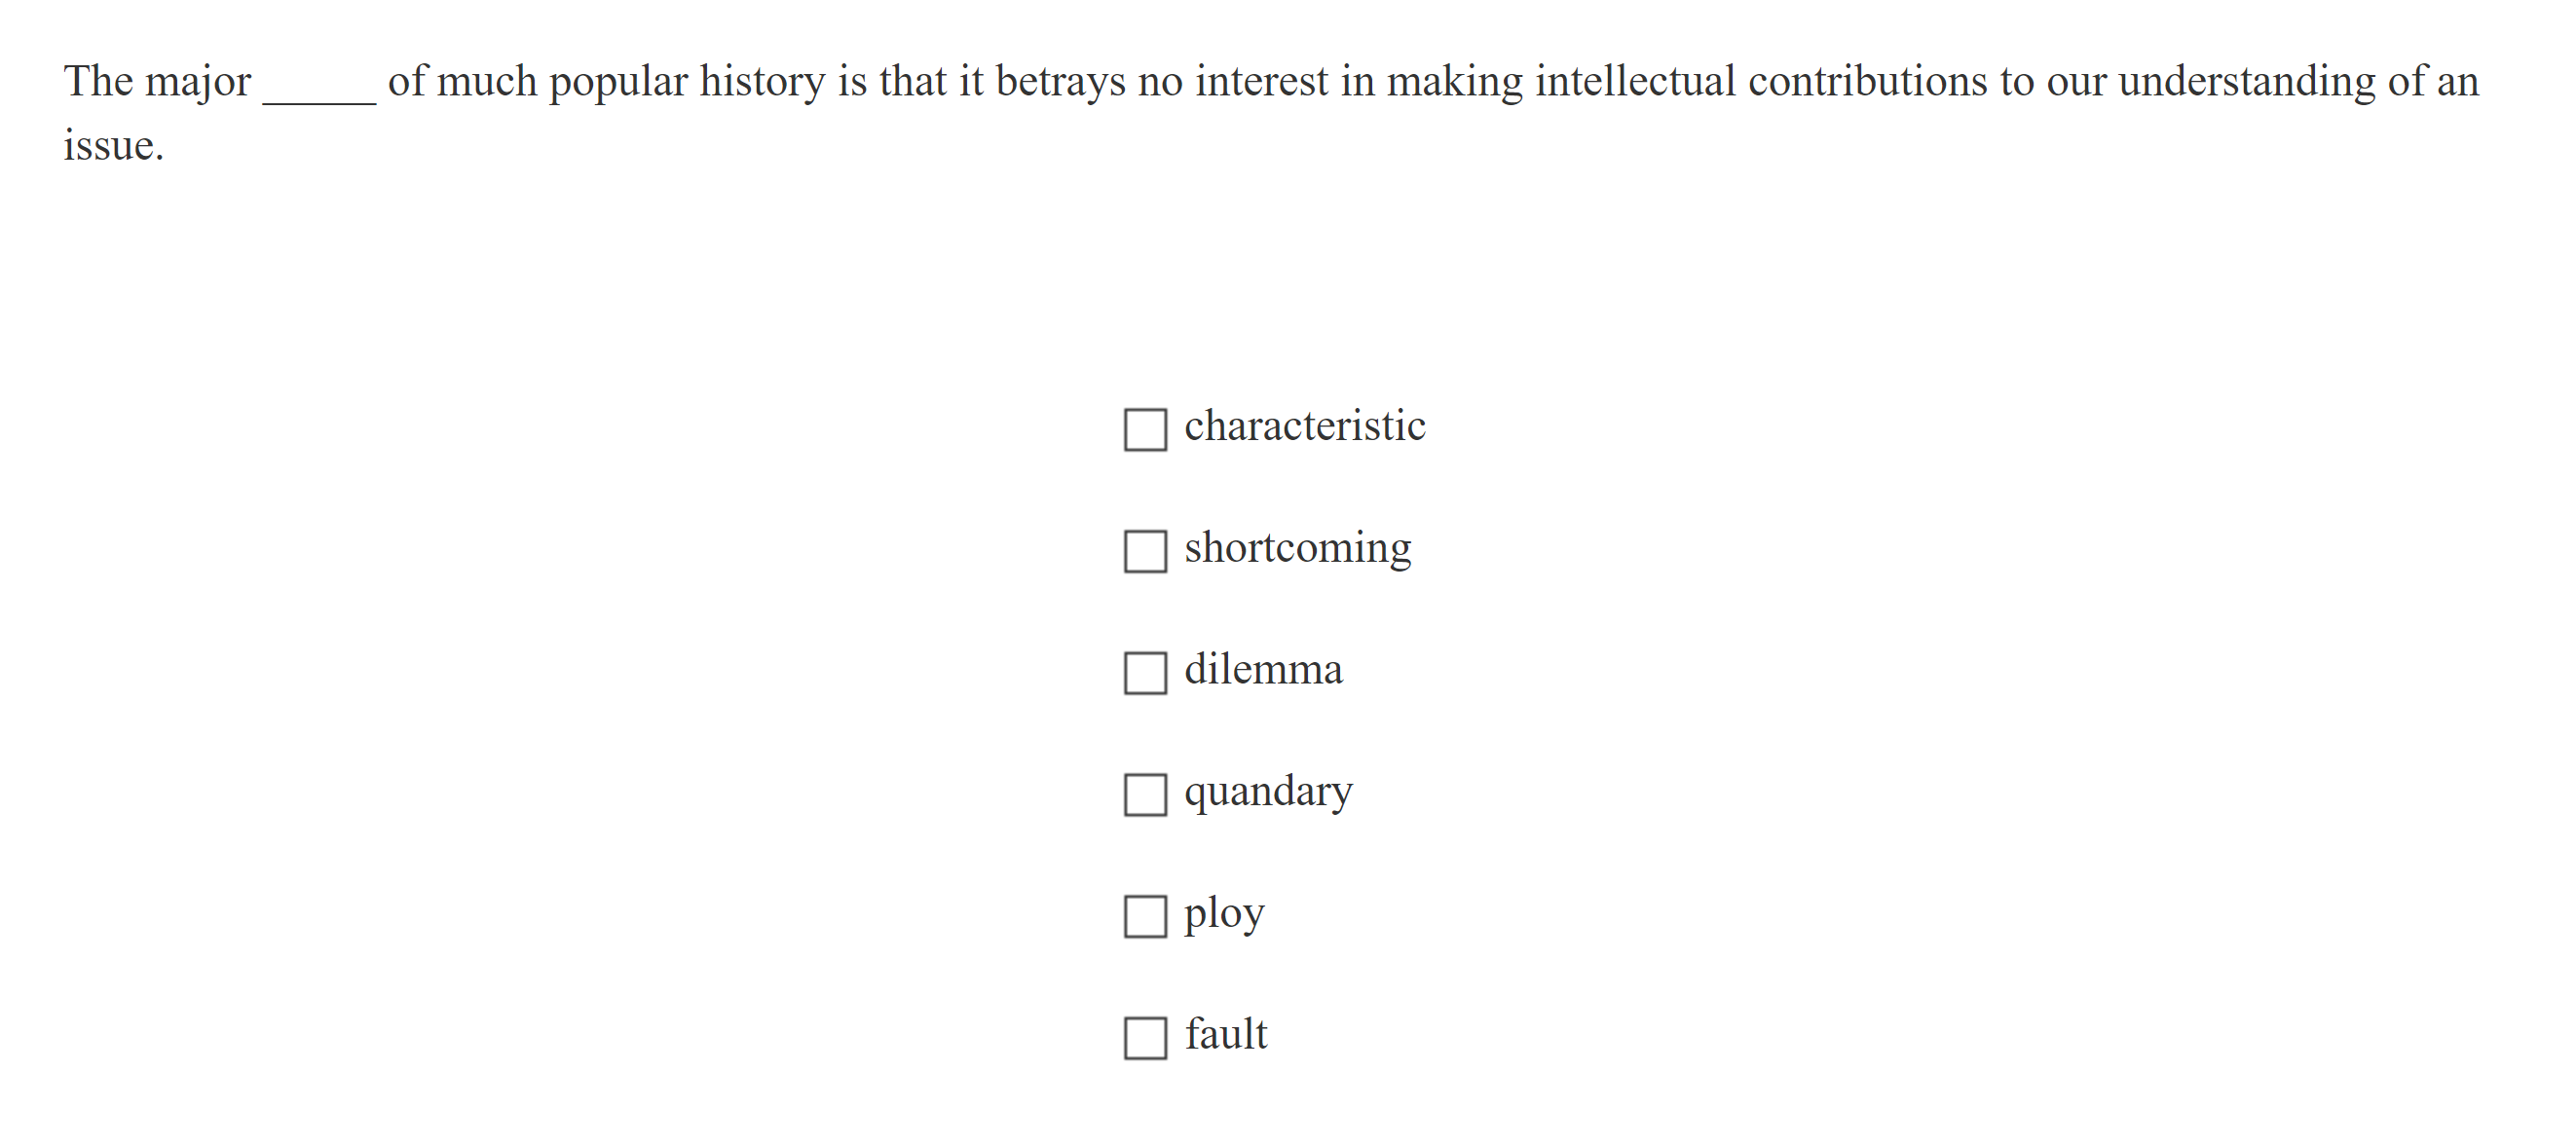Tick the box beside 'shortcoming'

pyautogui.click(x=1145, y=552)
